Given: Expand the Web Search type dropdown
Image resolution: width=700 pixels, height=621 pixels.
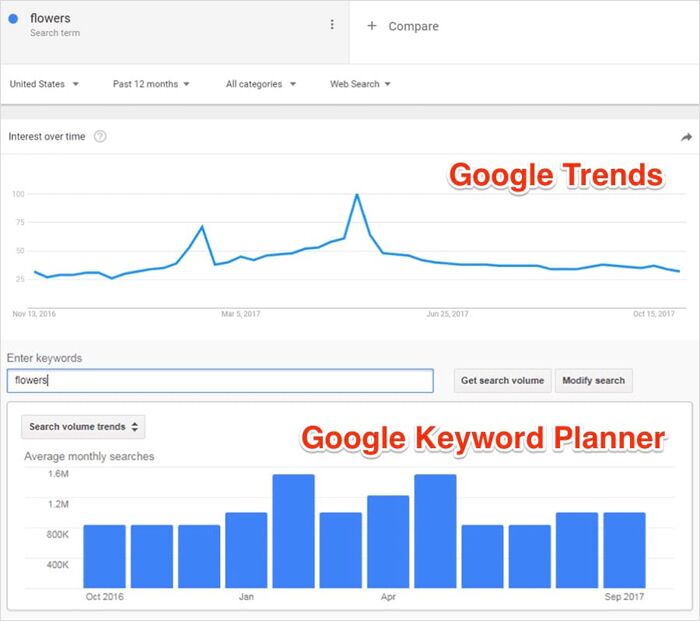Looking at the screenshot, I should [360, 84].
